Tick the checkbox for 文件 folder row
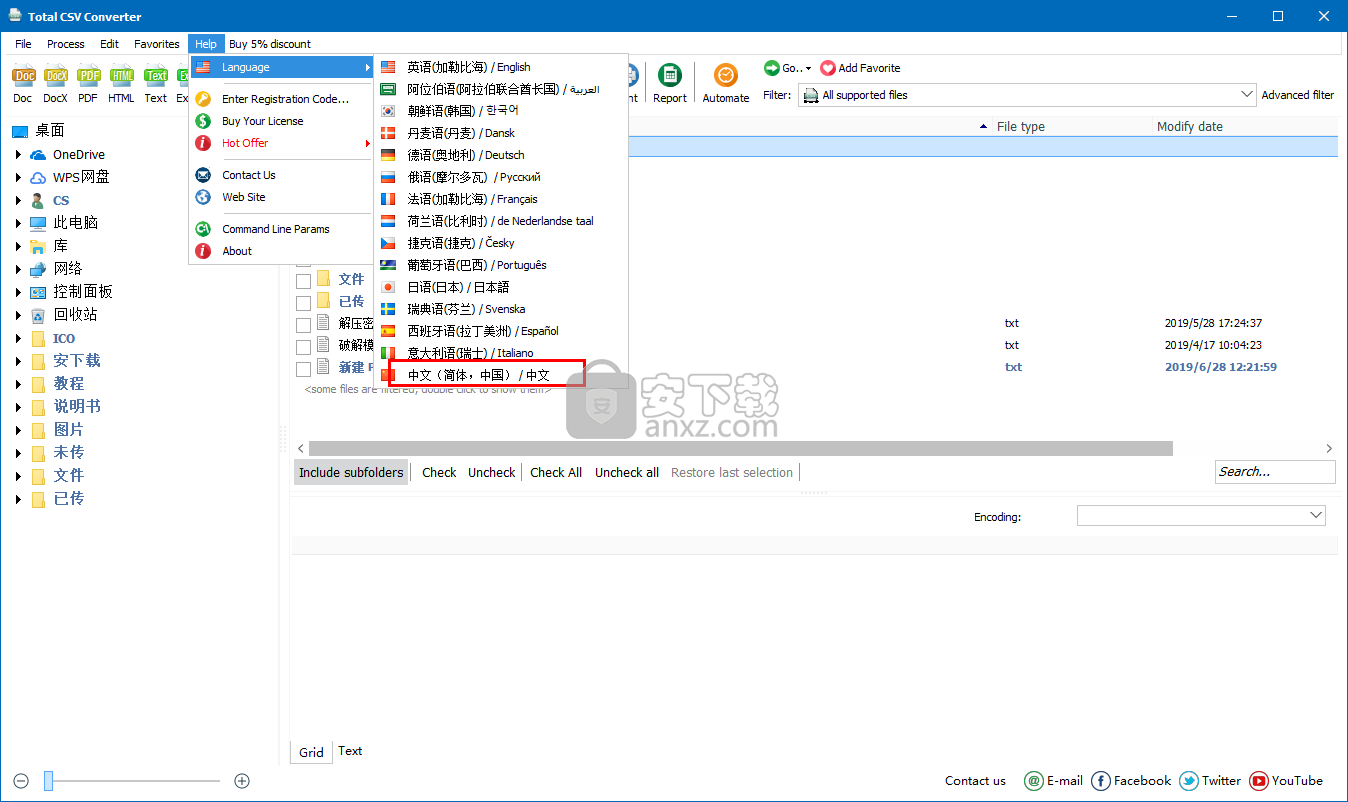1348x802 pixels. click(303, 281)
